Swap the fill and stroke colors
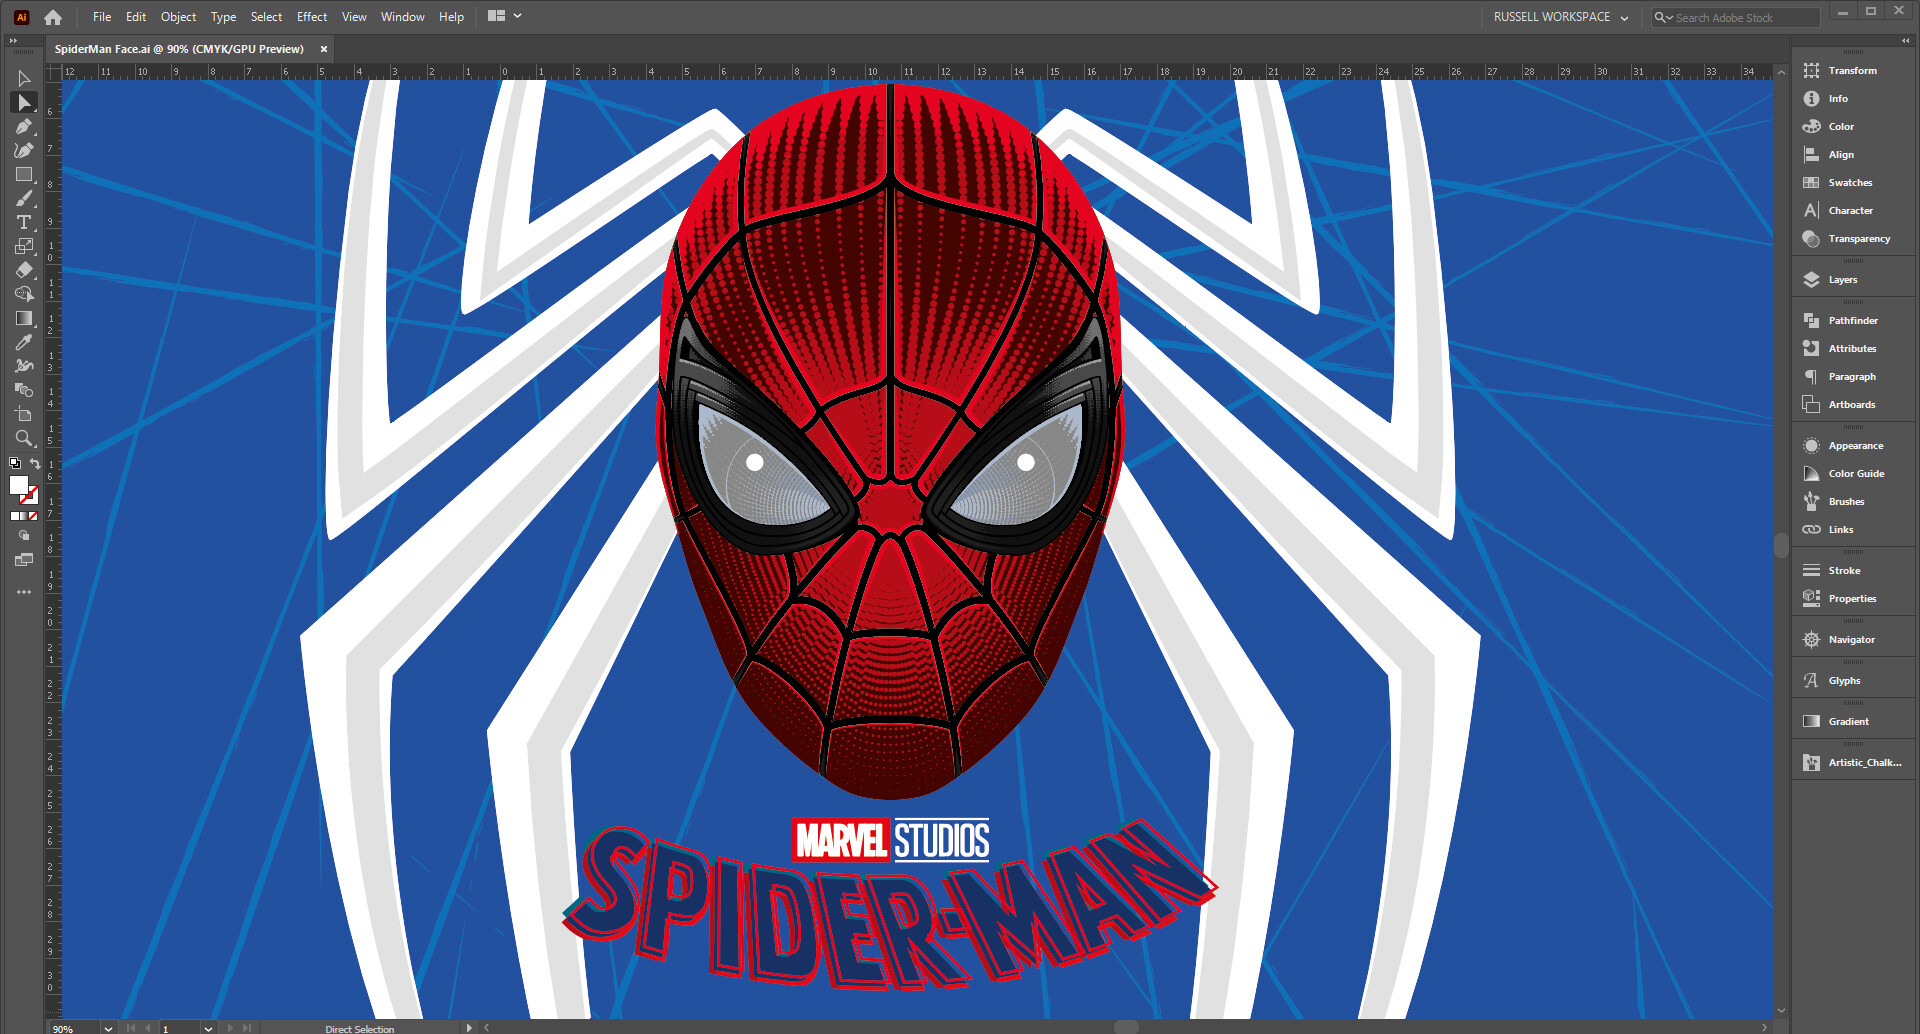This screenshot has height=1034, width=1920. tap(34, 463)
